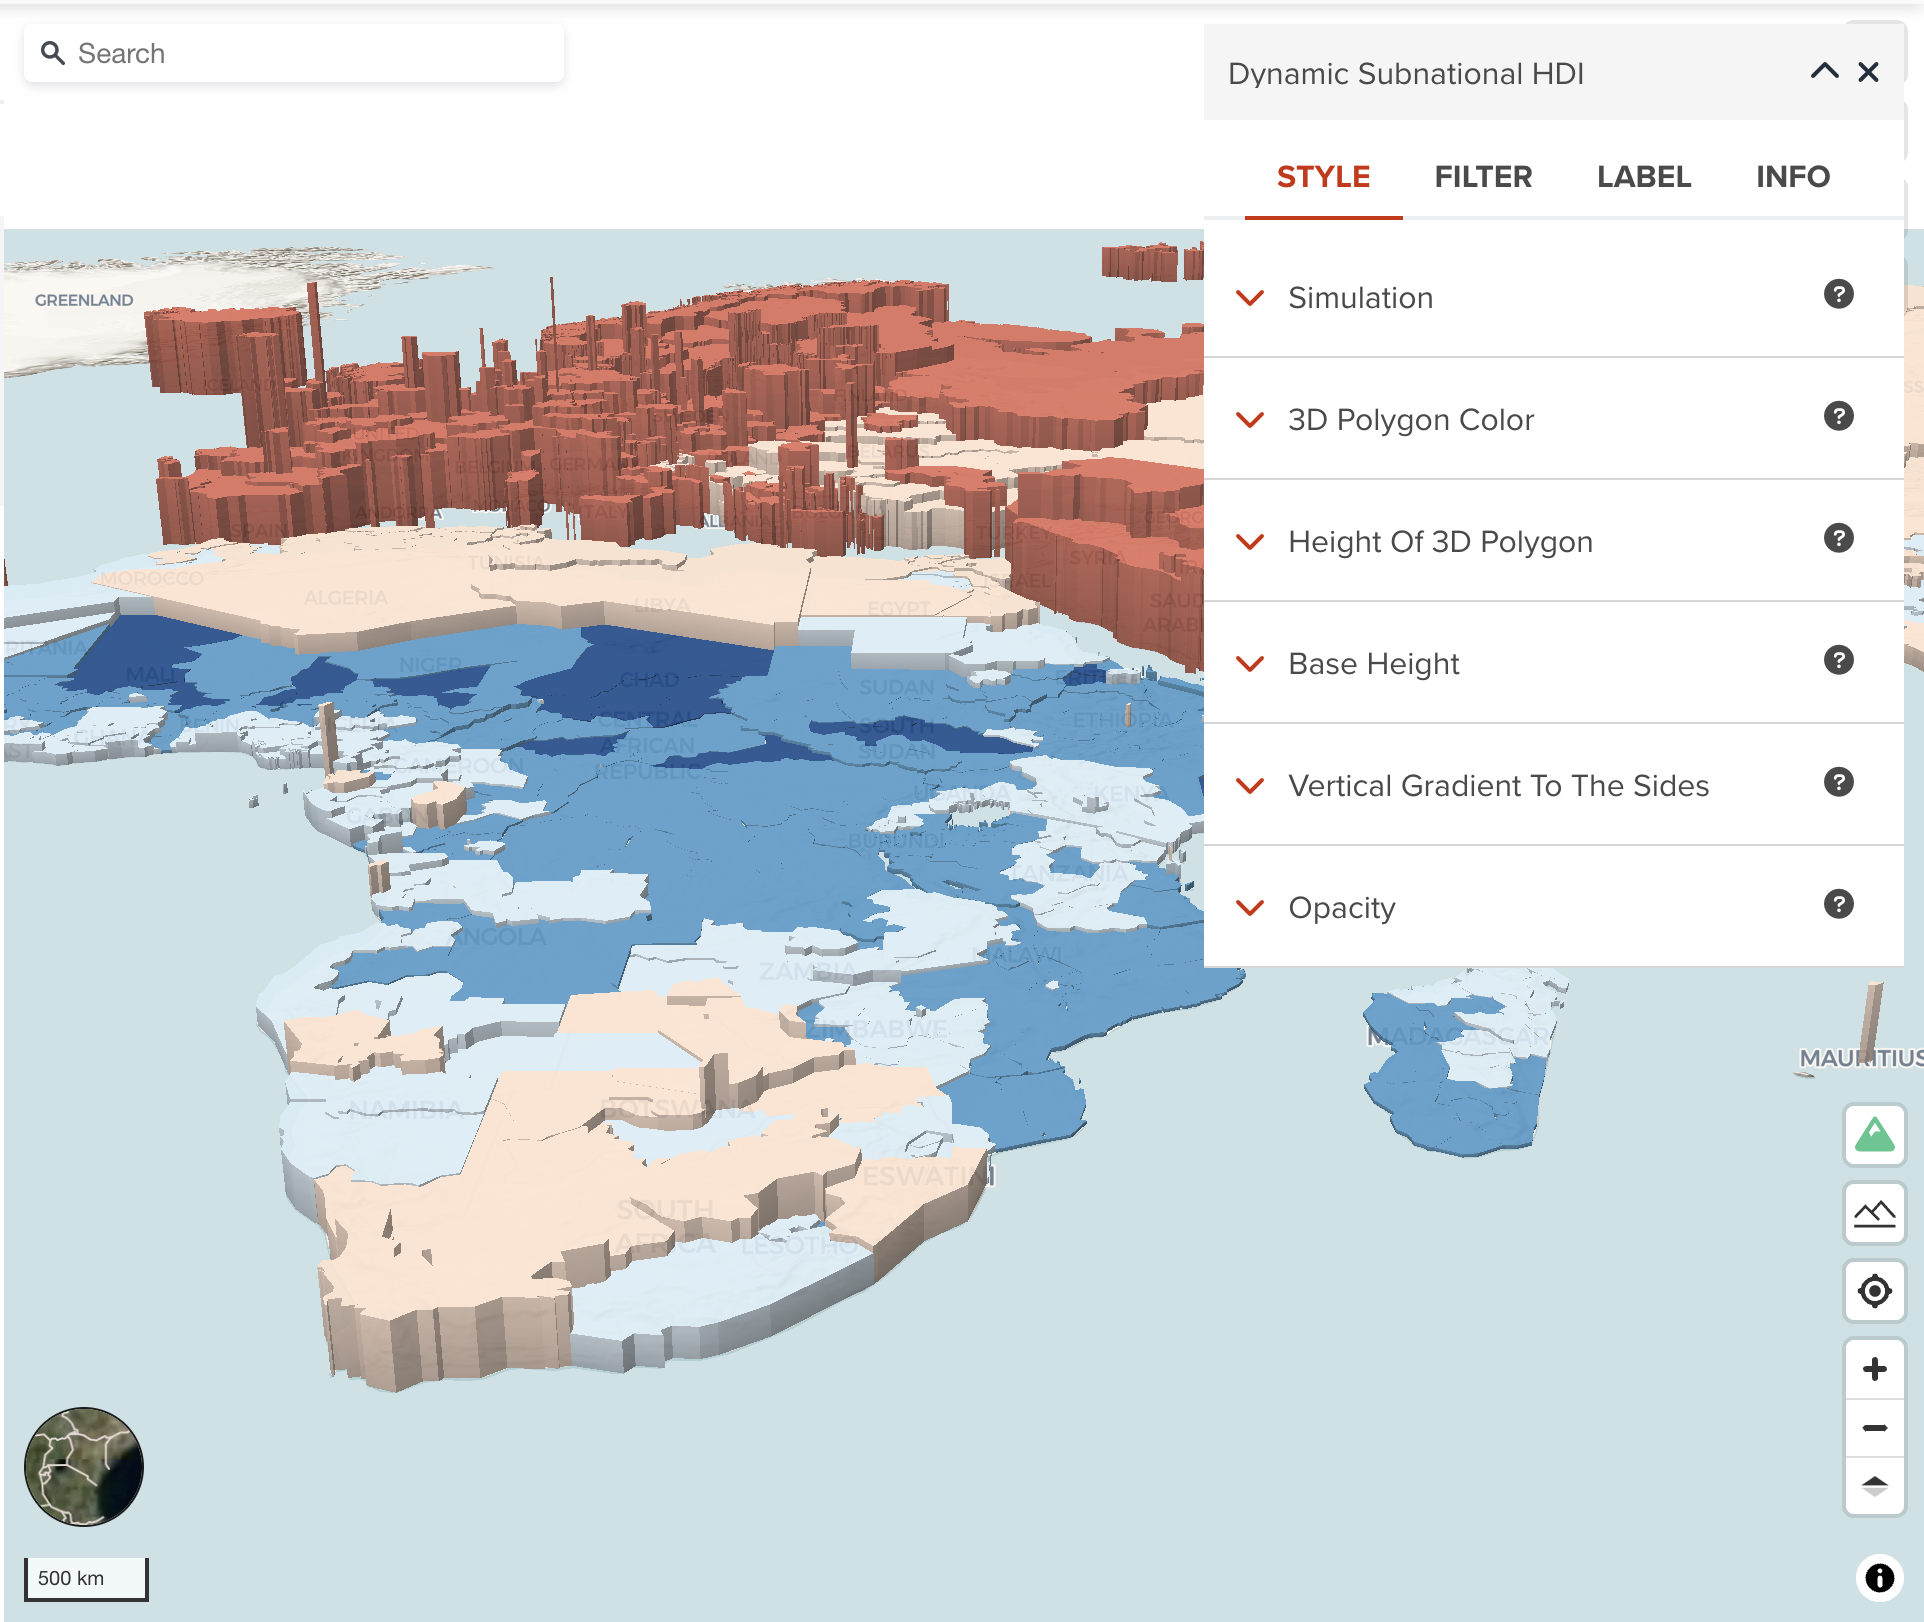The height and width of the screenshot is (1622, 1924).
Task: Open help for Simulation setting
Action: [1840, 294]
